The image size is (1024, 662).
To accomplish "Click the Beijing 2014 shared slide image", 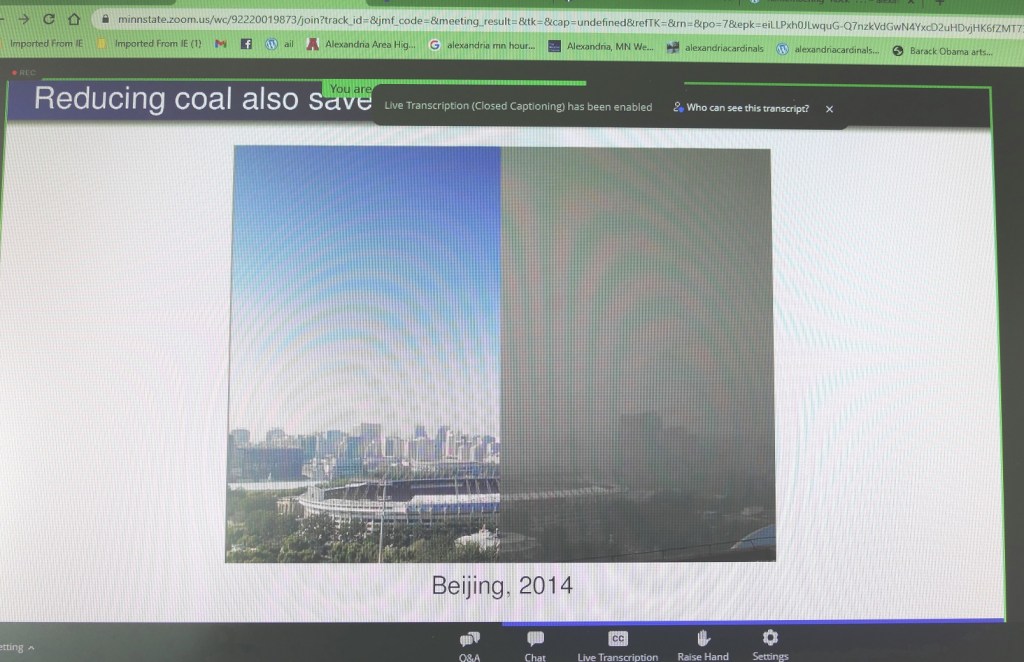I will click(x=499, y=353).
